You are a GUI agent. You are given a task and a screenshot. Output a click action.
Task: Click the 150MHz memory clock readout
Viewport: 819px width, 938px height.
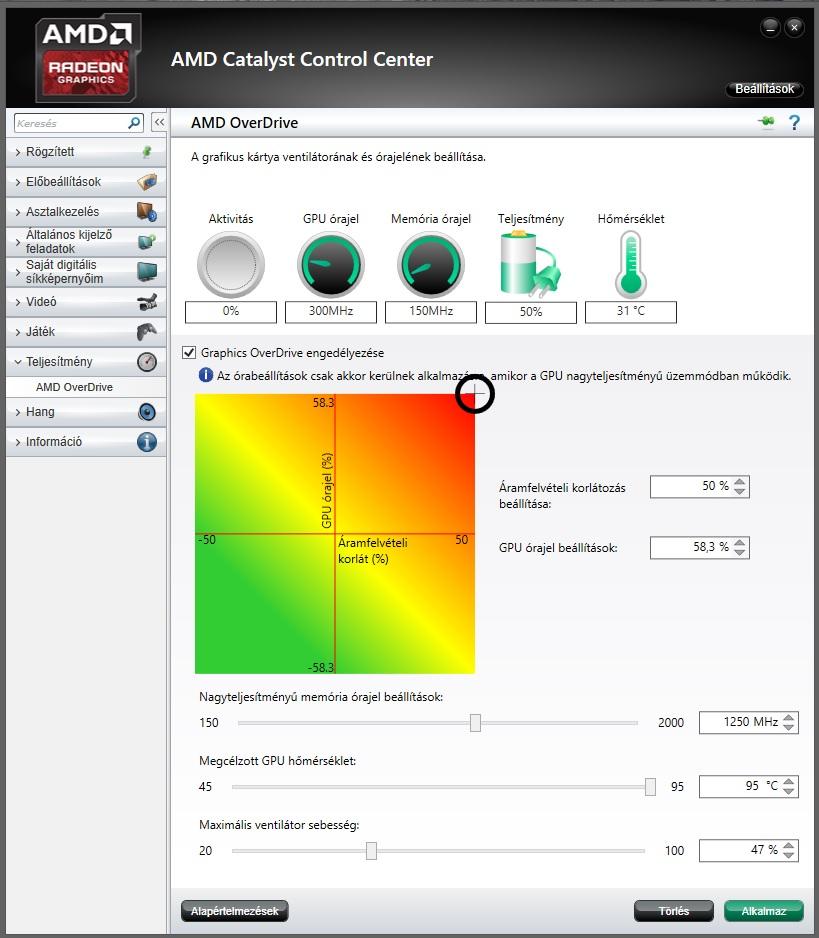coord(431,312)
